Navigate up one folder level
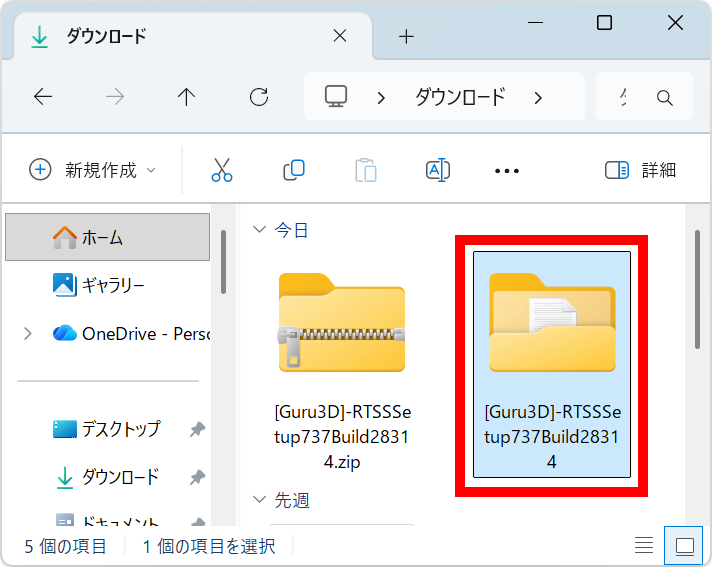Image resolution: width=712 pixels, height=567 pixels. [x=186, y=97]
